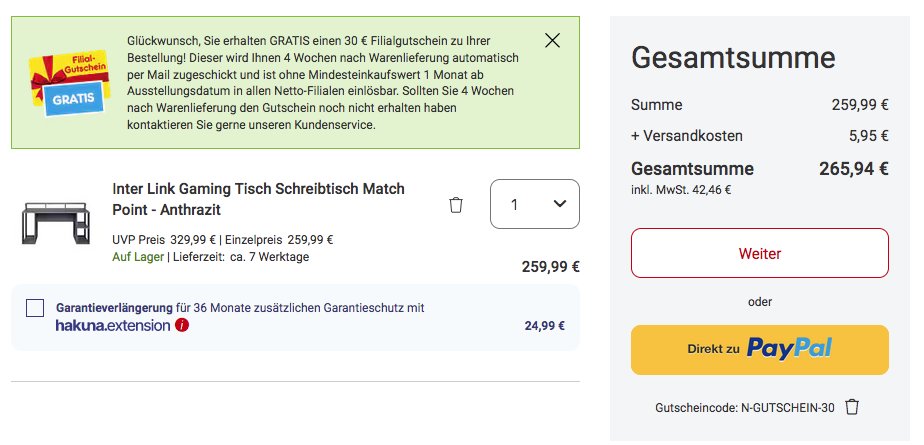Click the Gutscheincode N-GUTSCHEIN-30 text
This screenshot has width=924, height=445.
[745, 408]
